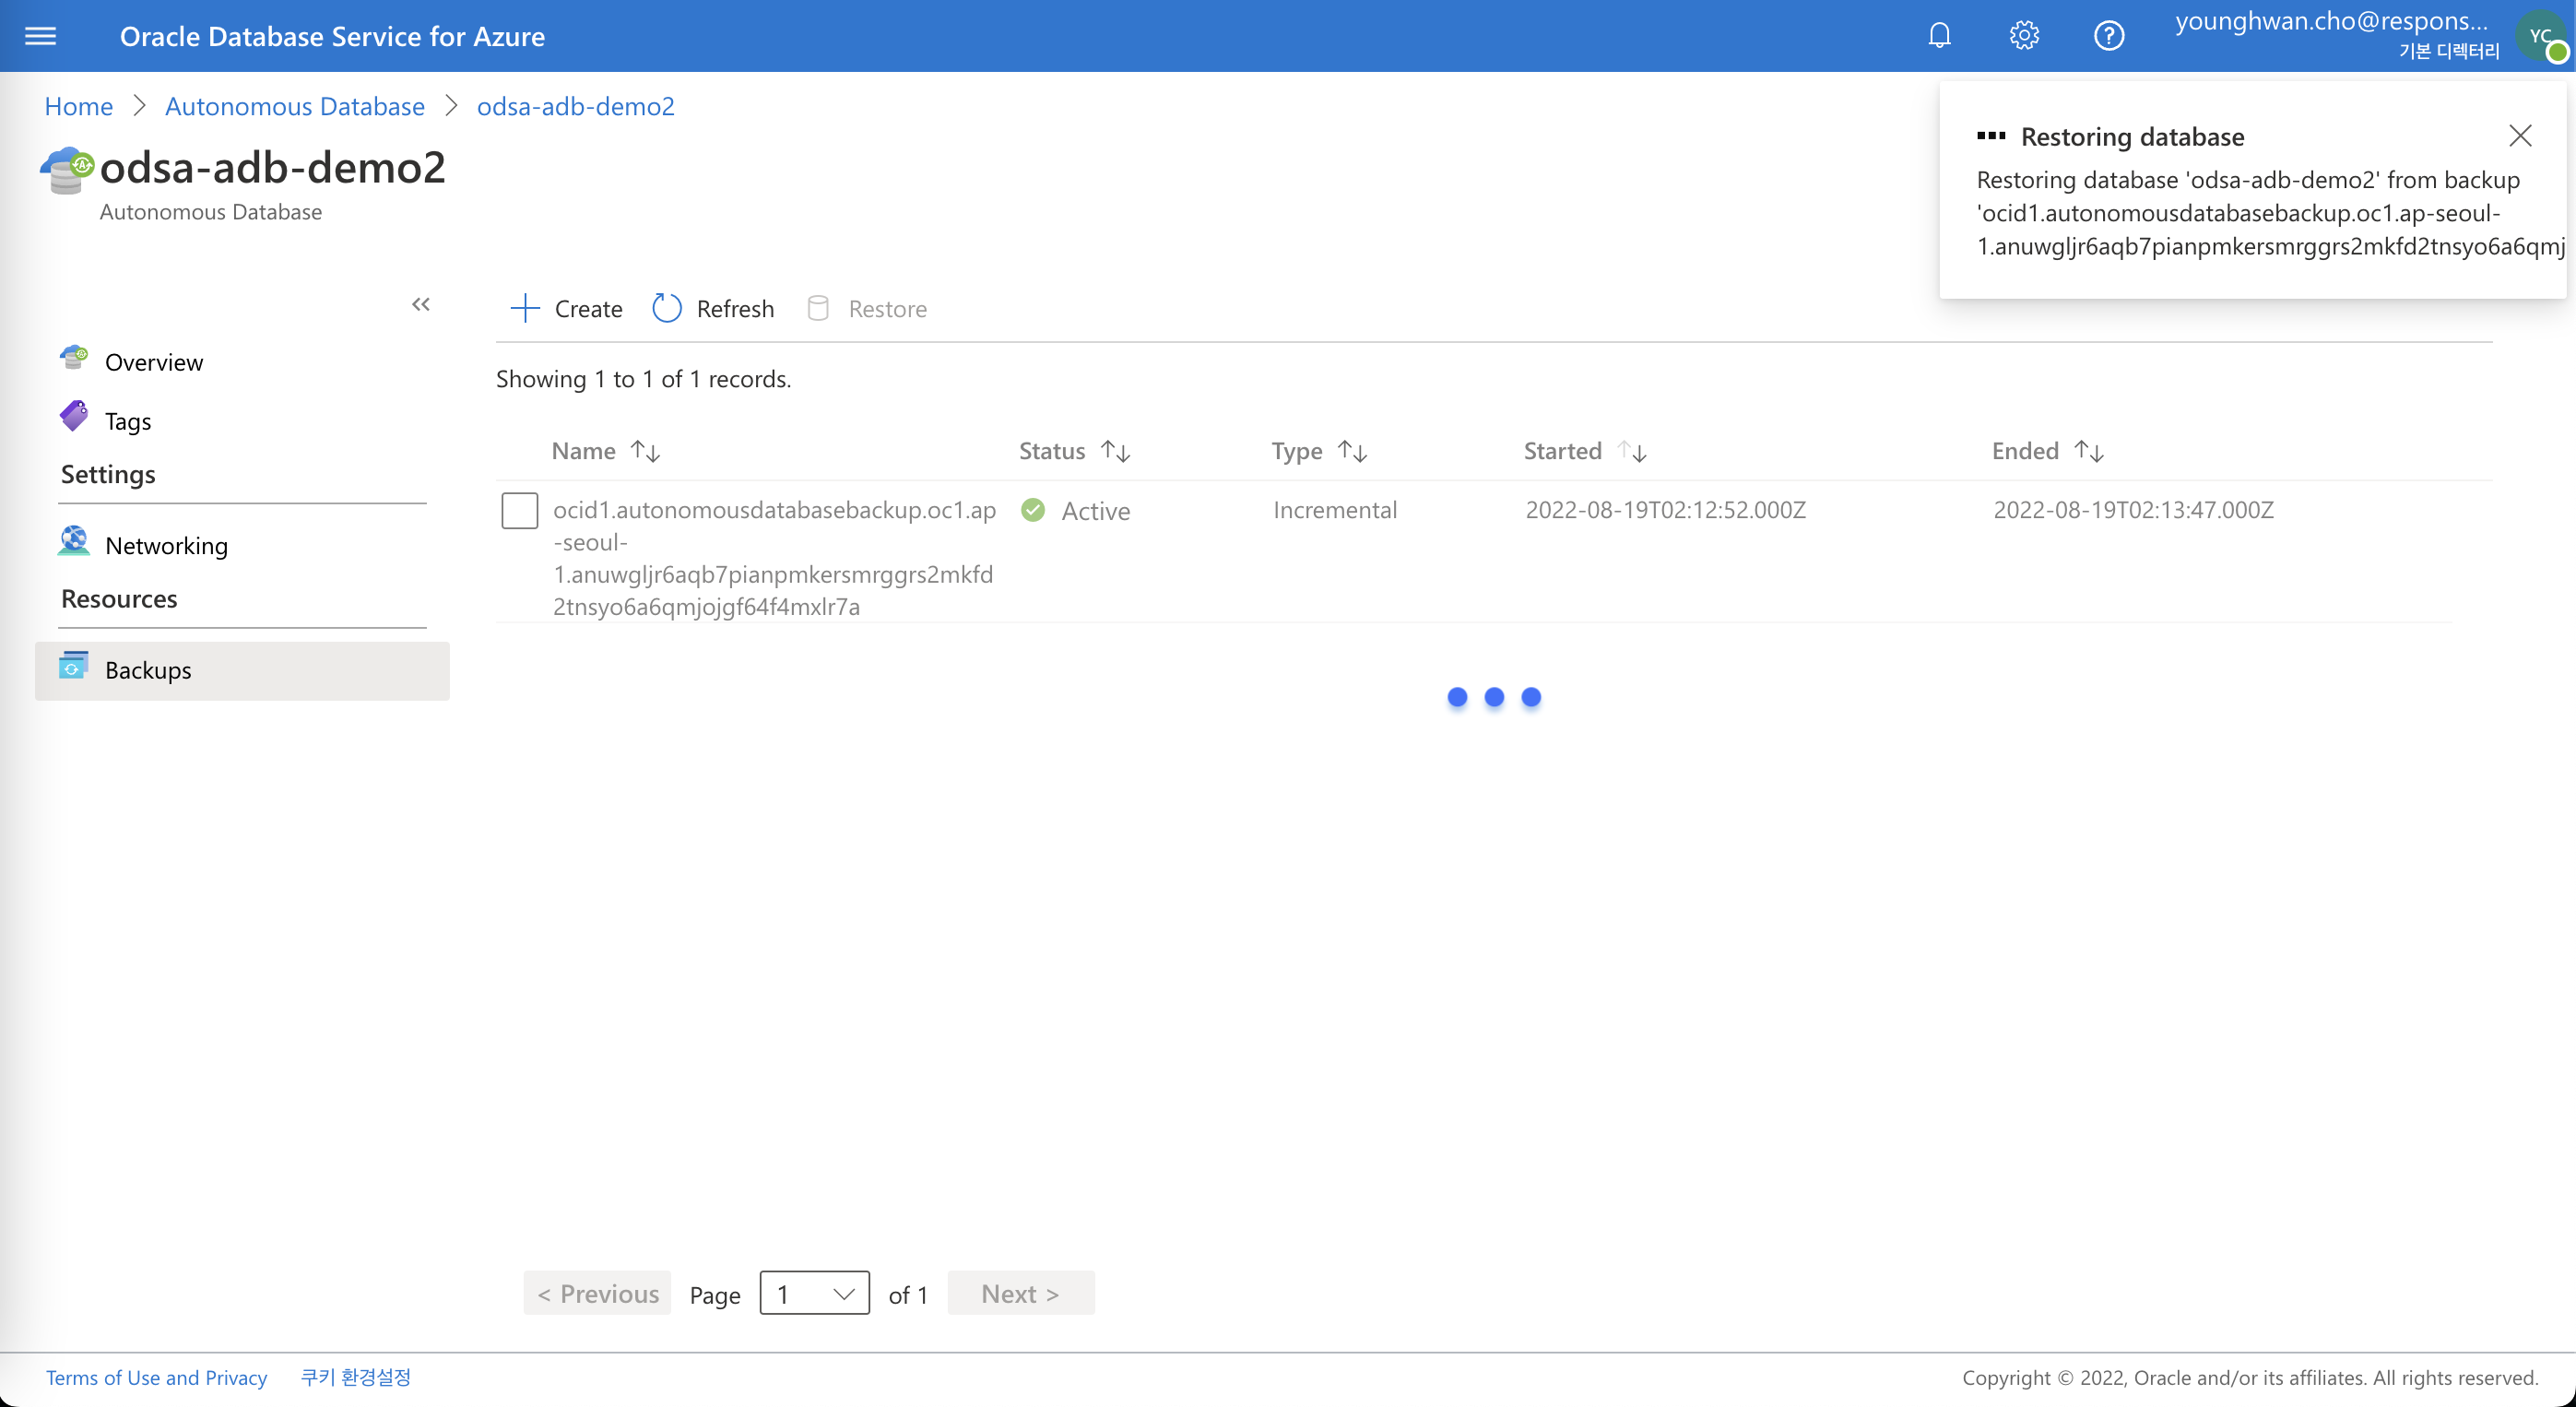Click the odsa-adb-demo2 database header icon

[67, 170]
